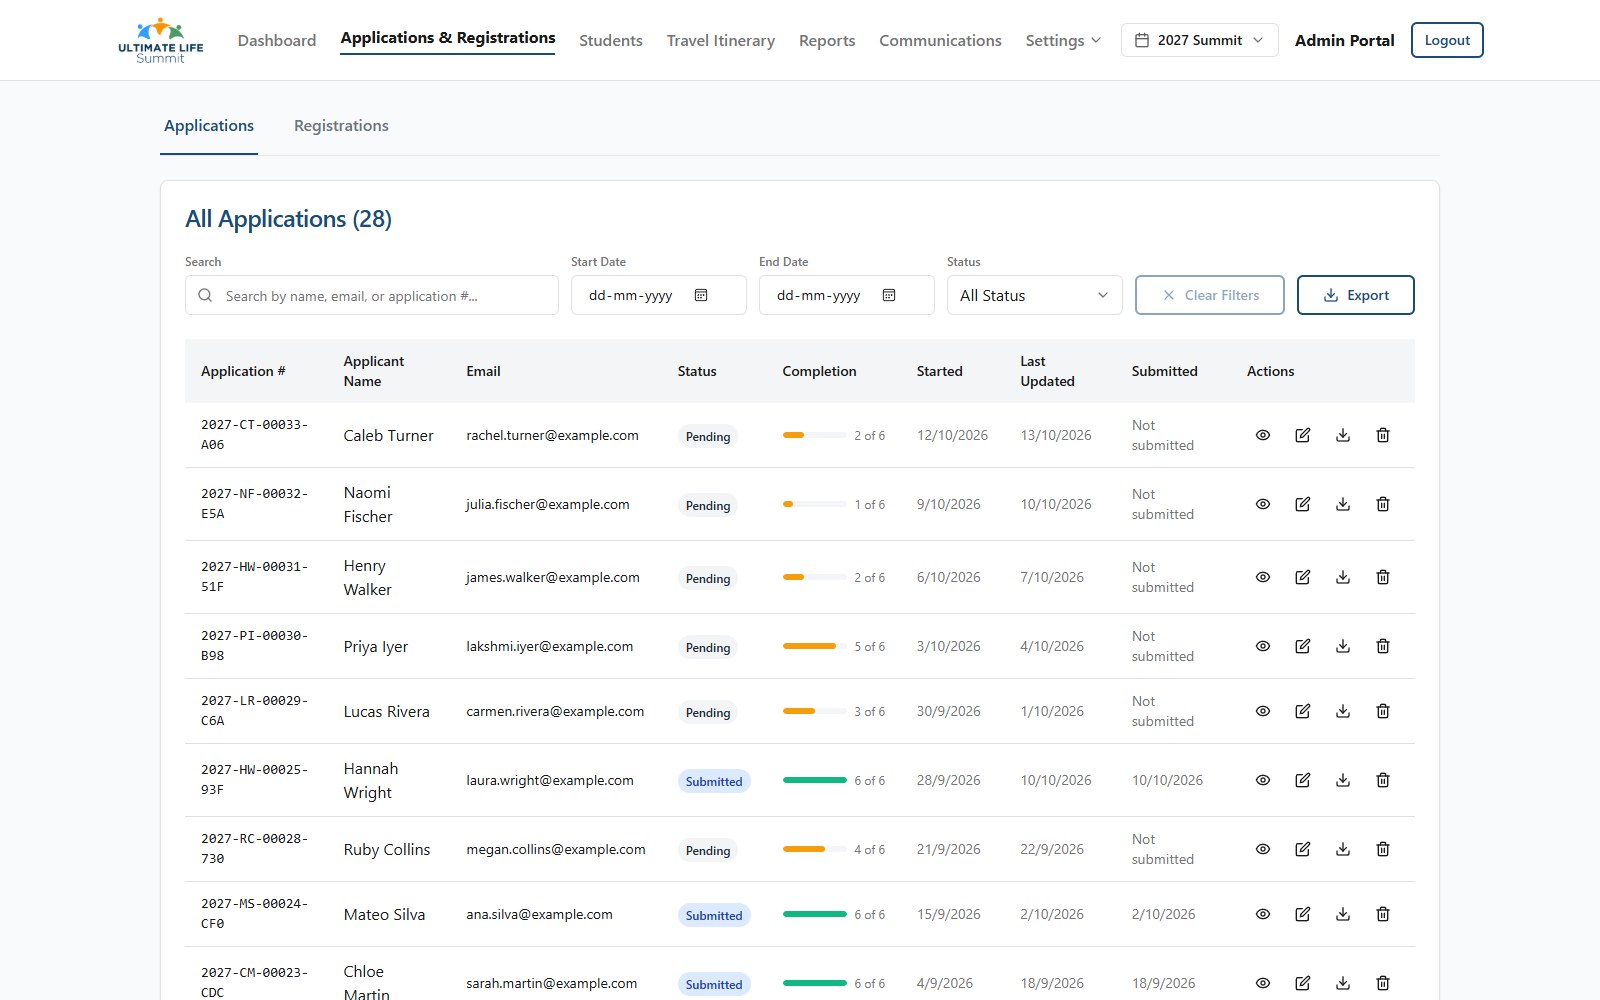Viewport: 1600px width, 1000px height.
Task: Download Caleb Turner's application
Action: coord(1343,435)
